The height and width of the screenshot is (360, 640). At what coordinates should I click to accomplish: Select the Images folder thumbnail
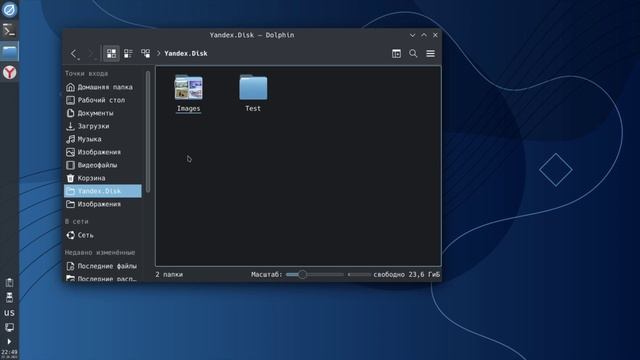[x=189, y=87]
